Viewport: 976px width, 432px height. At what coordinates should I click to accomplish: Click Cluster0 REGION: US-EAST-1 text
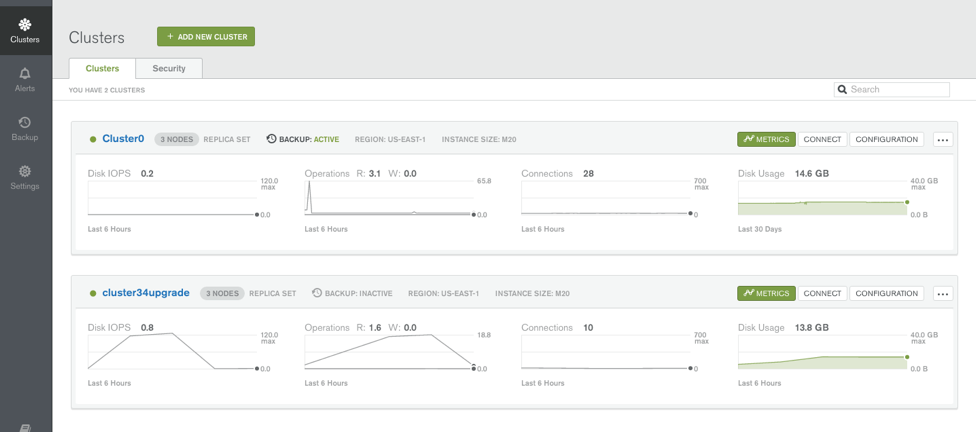coord(390,139)
